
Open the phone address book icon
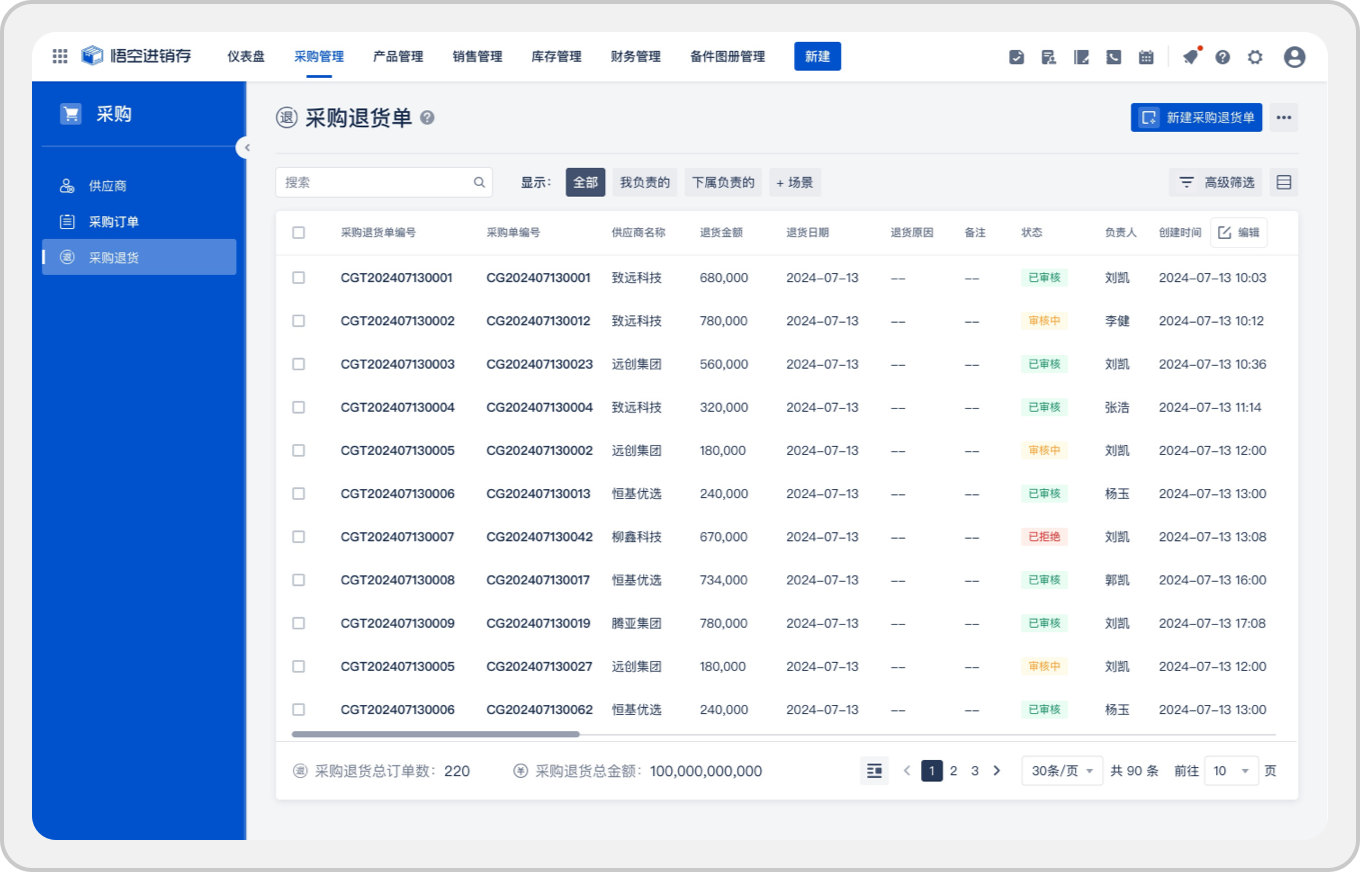(1113, 57)
